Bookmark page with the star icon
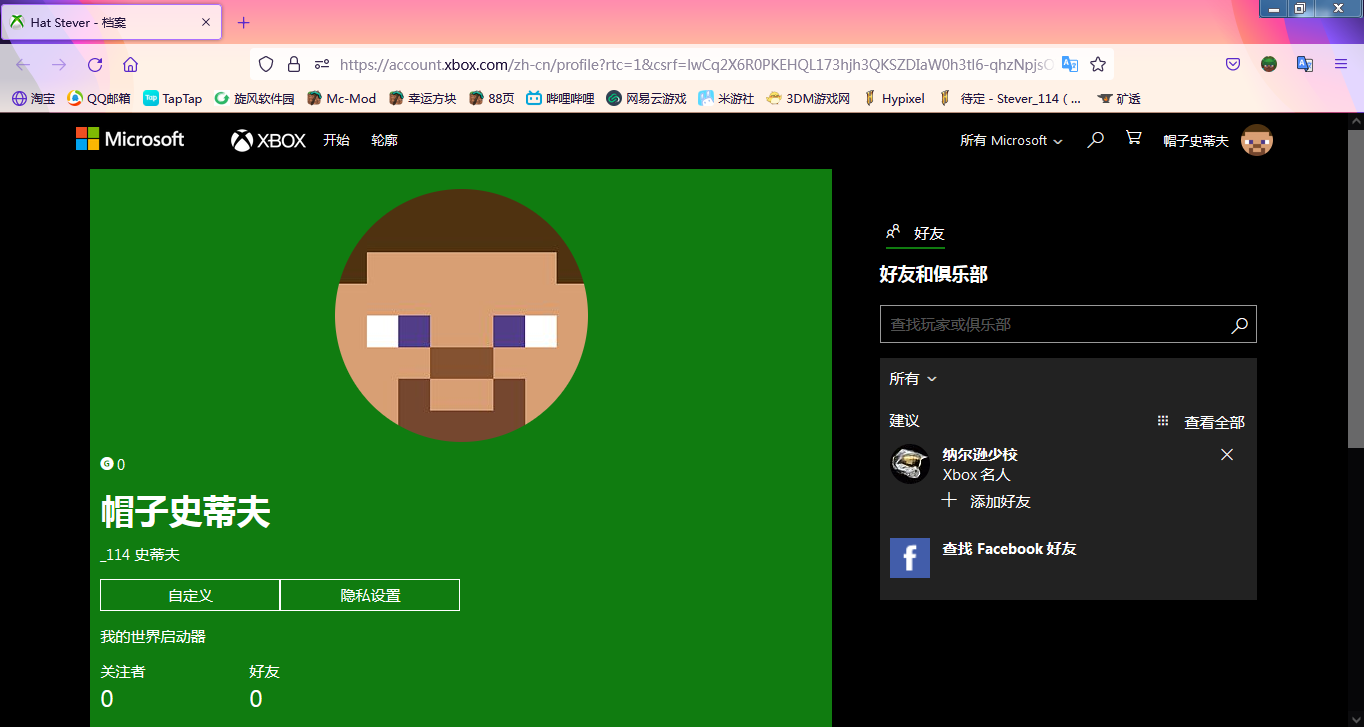Viewport: 1364px width, 727px height. point(1098,64)
